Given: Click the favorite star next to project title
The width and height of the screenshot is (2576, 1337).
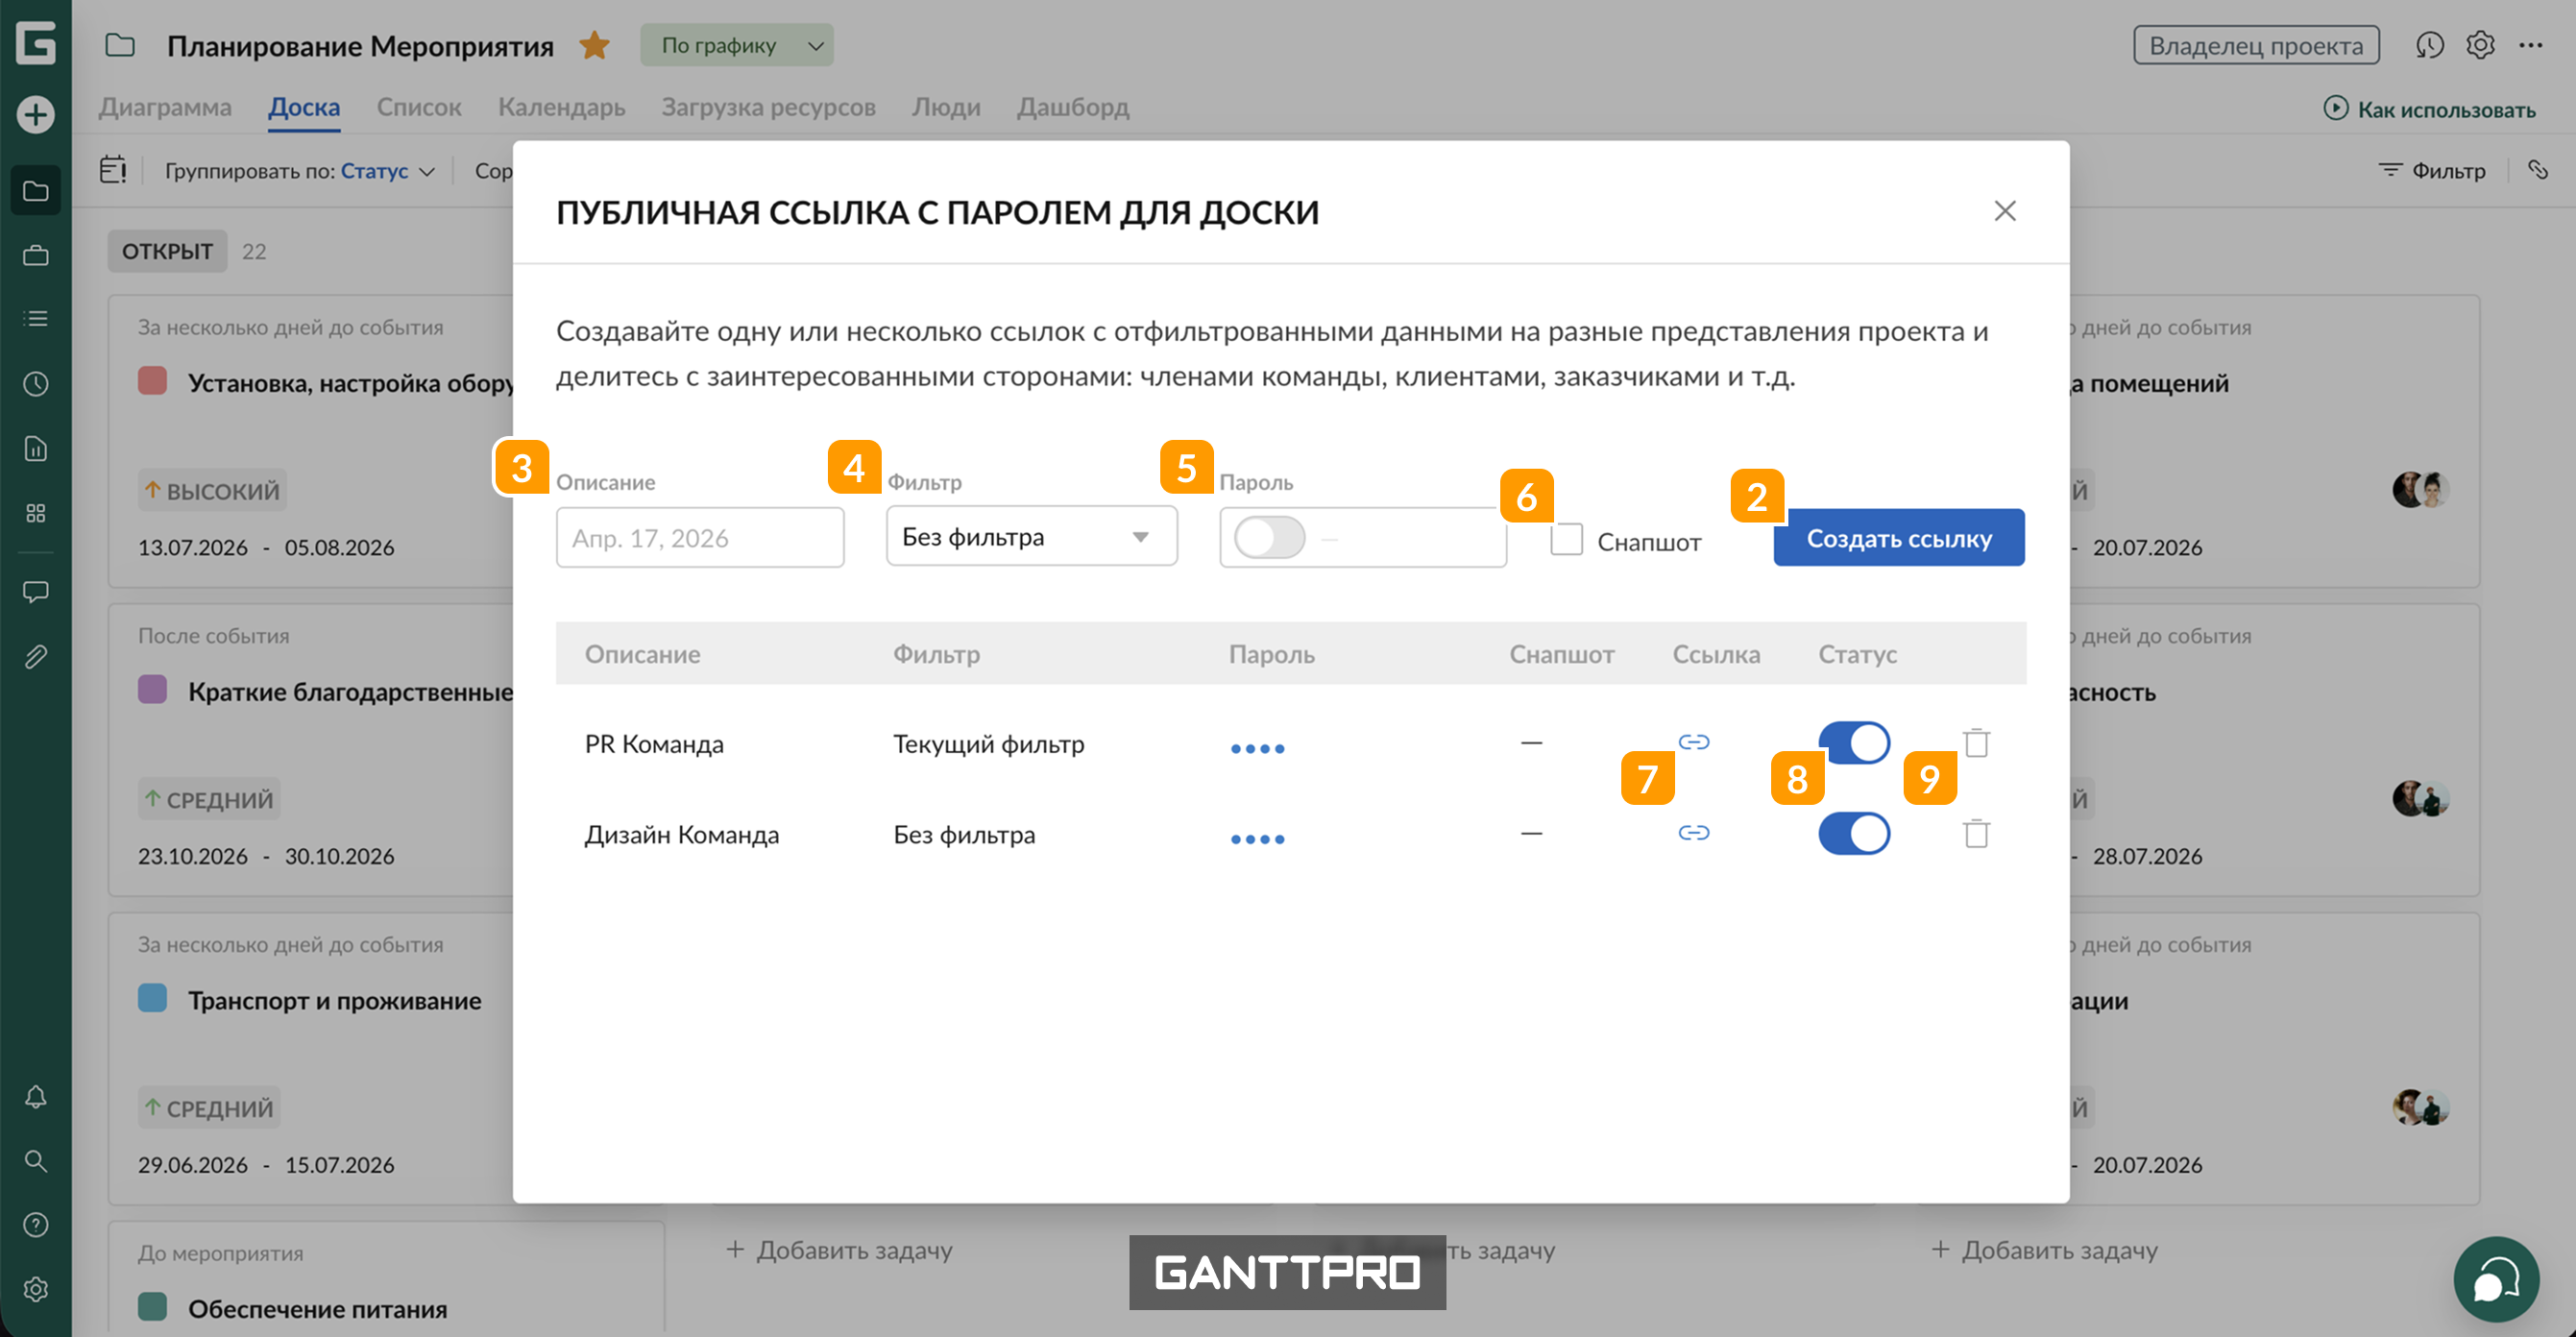Looking at the screenshot, I should (594, 45).
